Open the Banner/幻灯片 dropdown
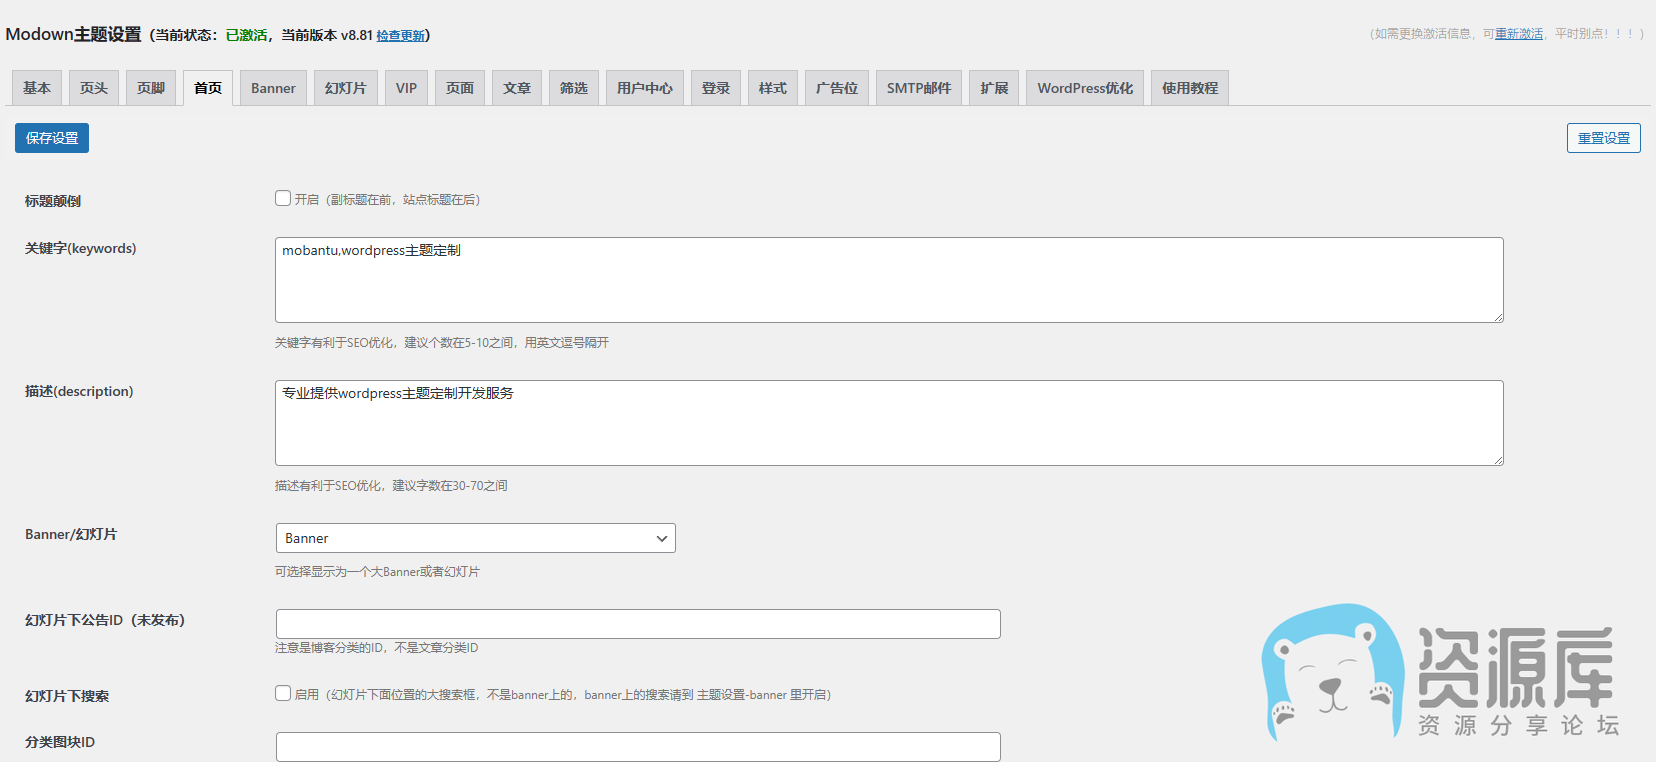The image size is (1656, 762). point(475,538)
